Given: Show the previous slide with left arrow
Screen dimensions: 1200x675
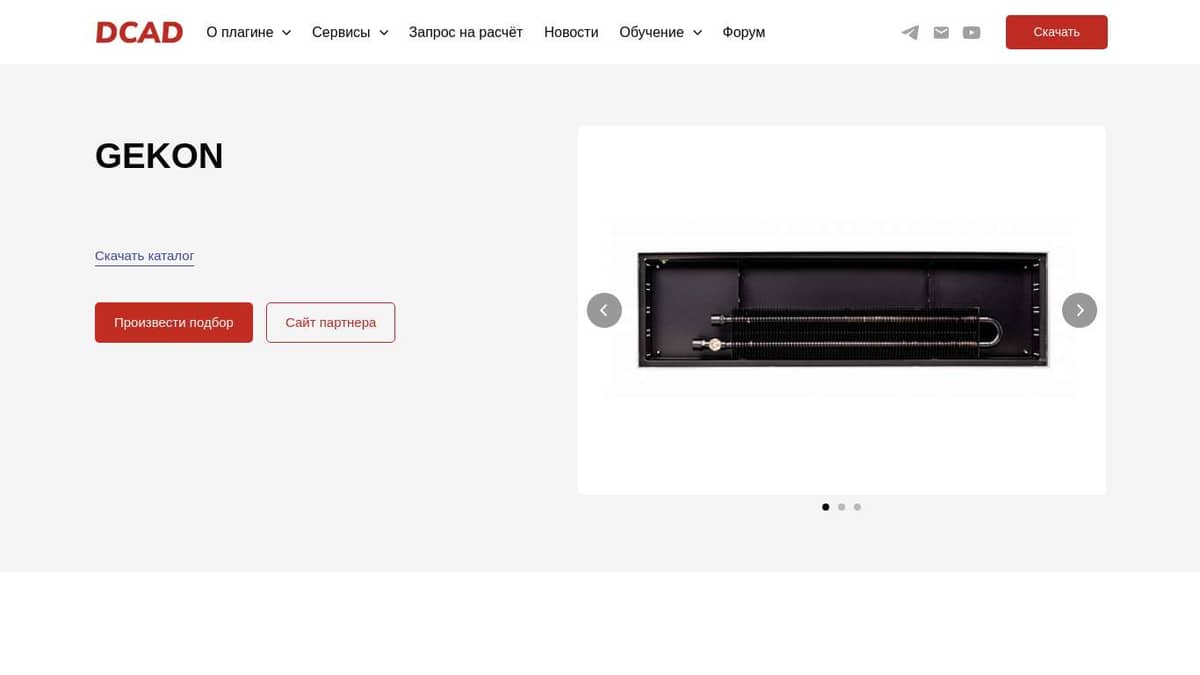Looking at the screenshot, I should tap(604, 310).
